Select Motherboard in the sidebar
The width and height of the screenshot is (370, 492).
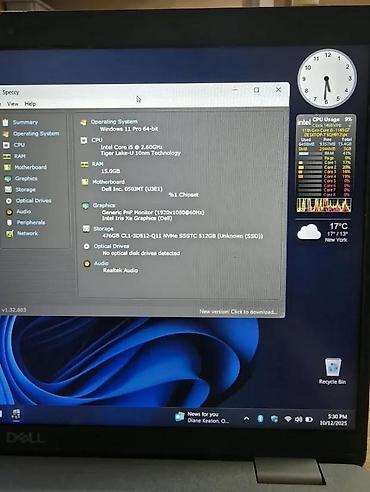tap(31, 167)
